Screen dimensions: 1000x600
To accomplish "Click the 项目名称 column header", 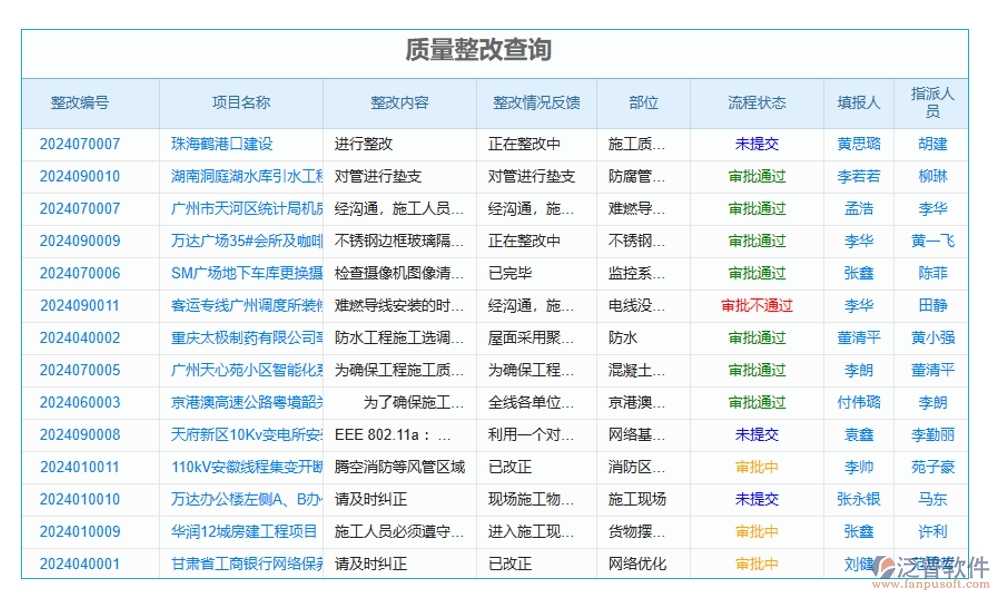I will (x=237, y=102).
